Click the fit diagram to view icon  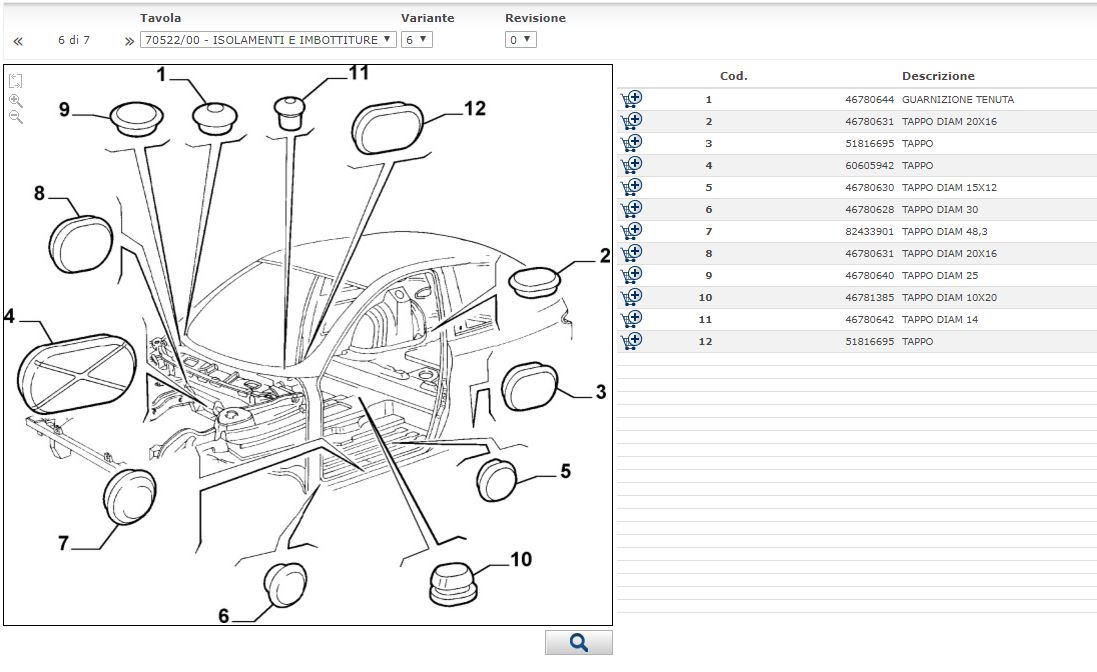15,81
